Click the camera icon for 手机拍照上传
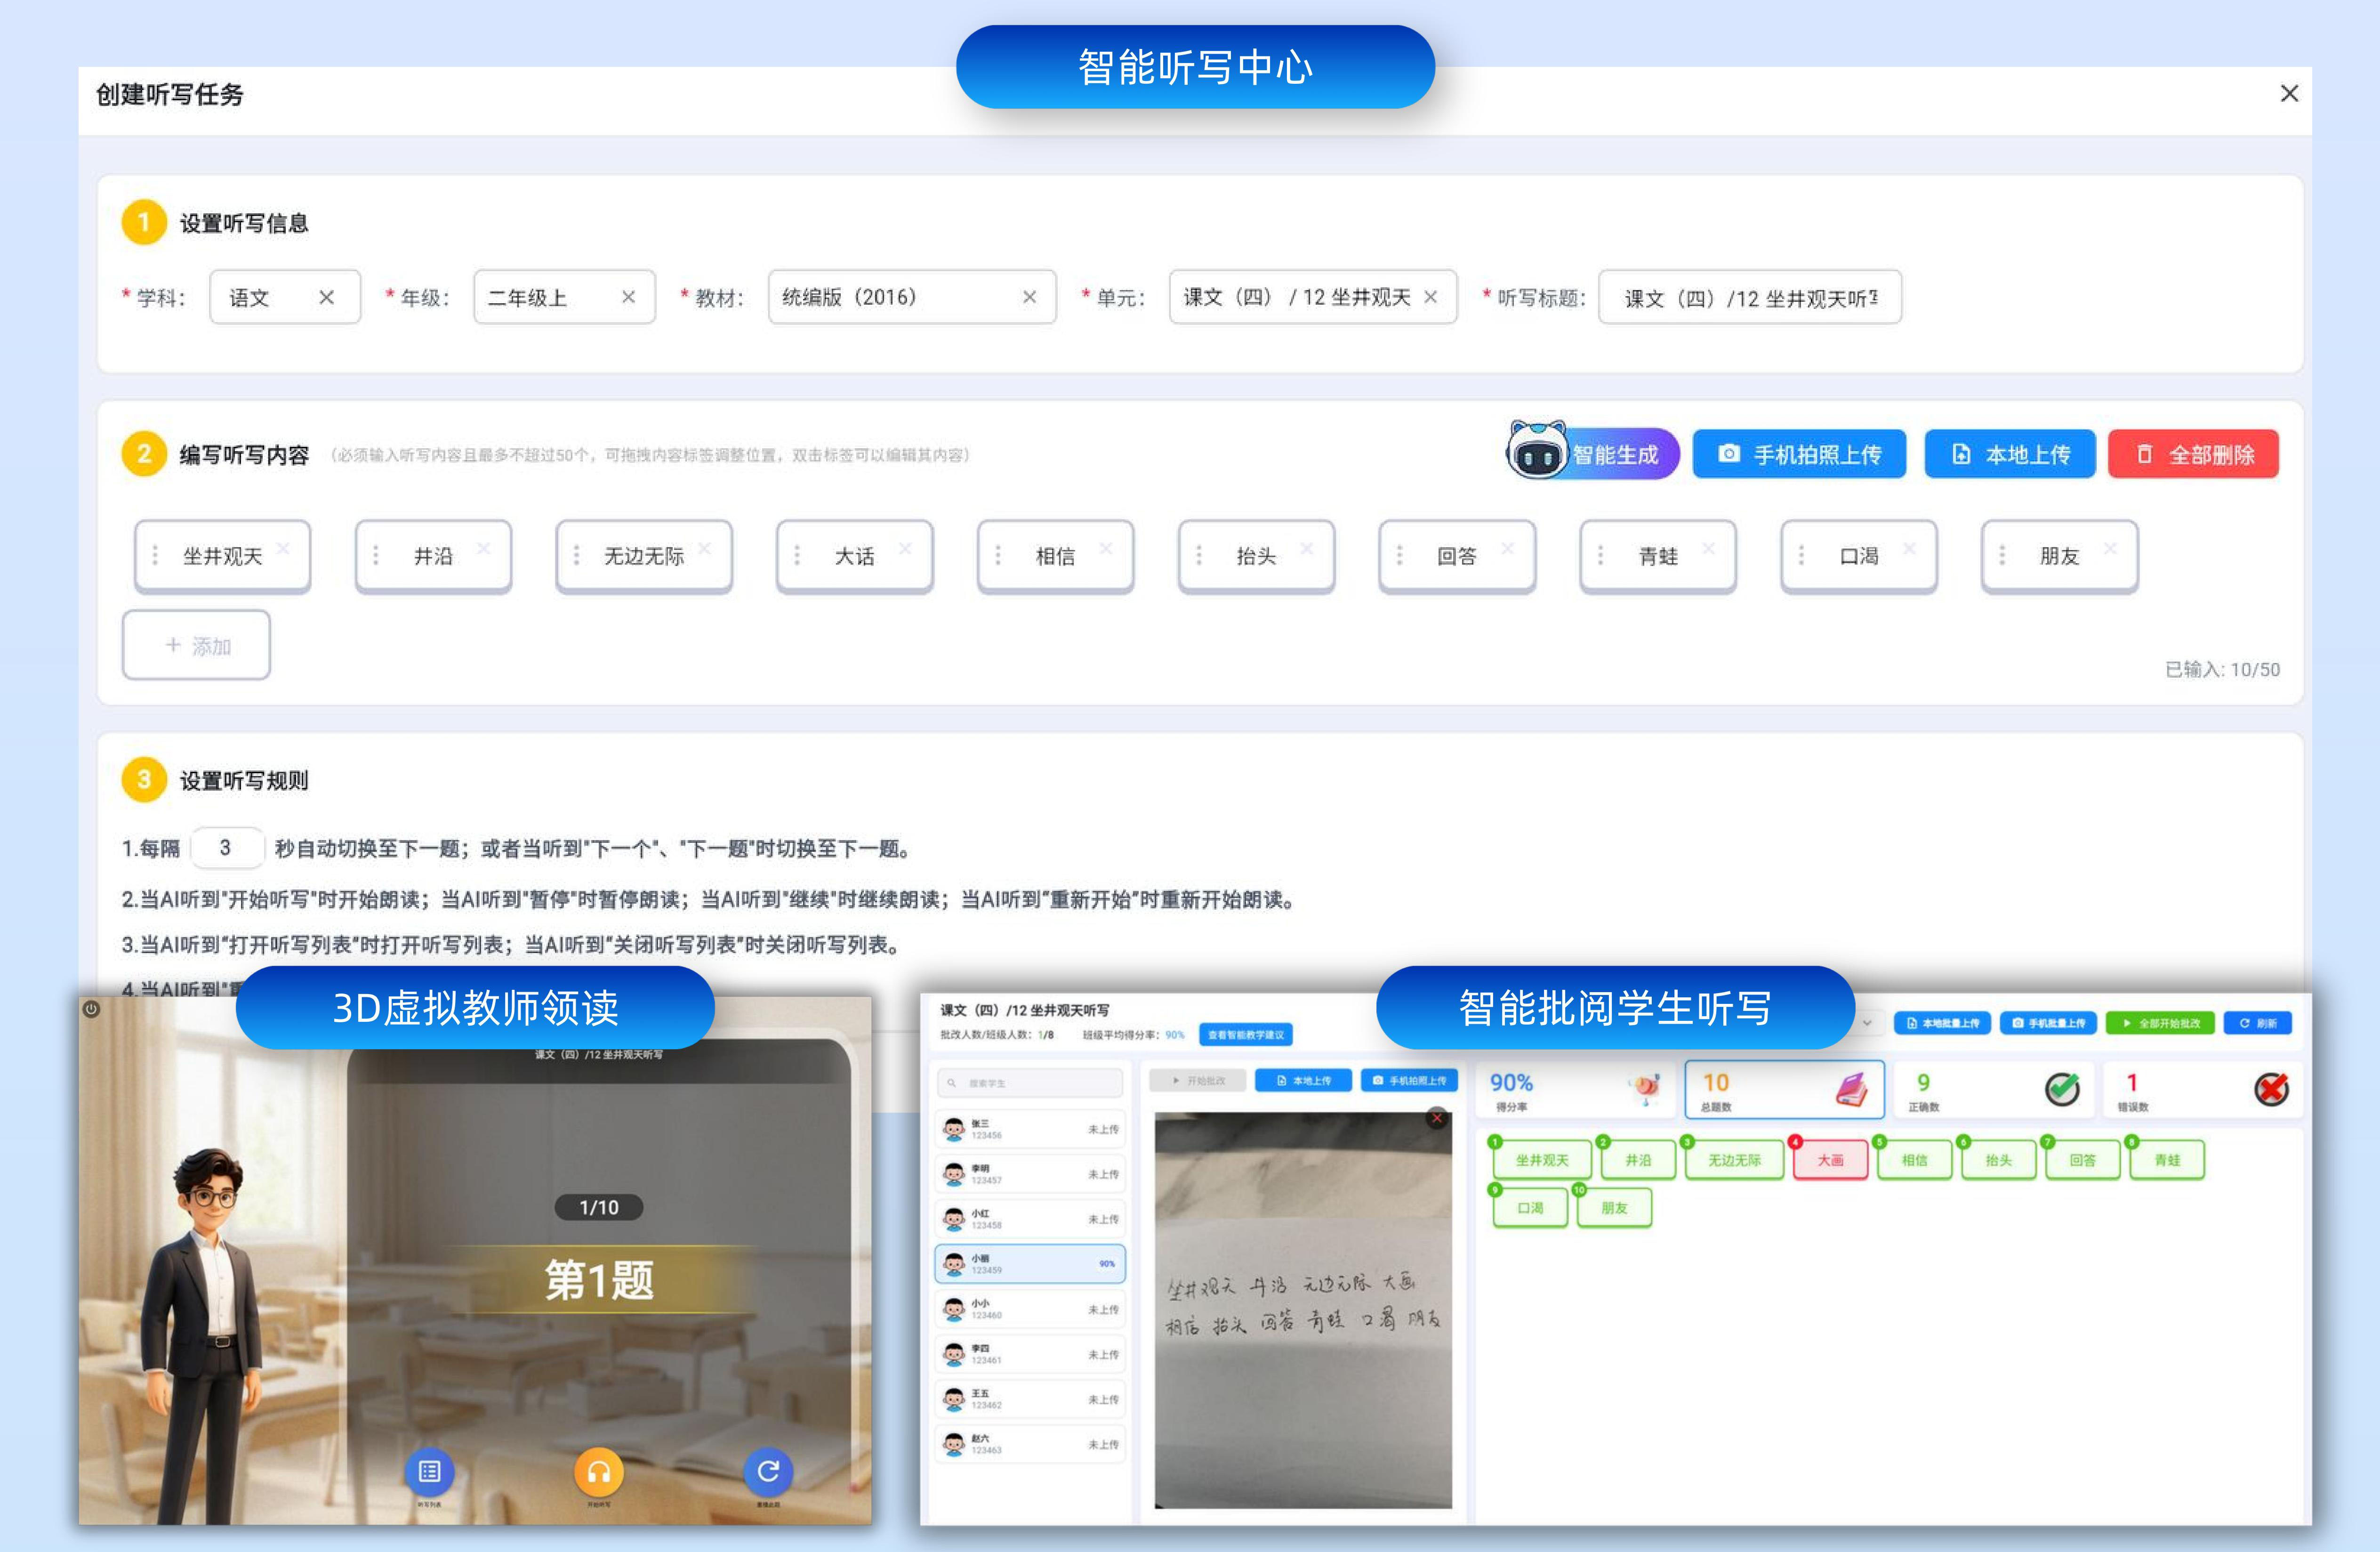Image resolution: width=2380 pixels, height=1552 pixels. 1730,454
